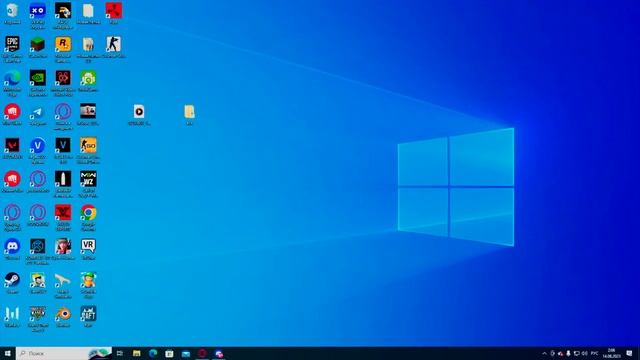Screen dimensions: 640x360
Task: Open the white vertical bars shortcut
Action: tap(12, 314)
